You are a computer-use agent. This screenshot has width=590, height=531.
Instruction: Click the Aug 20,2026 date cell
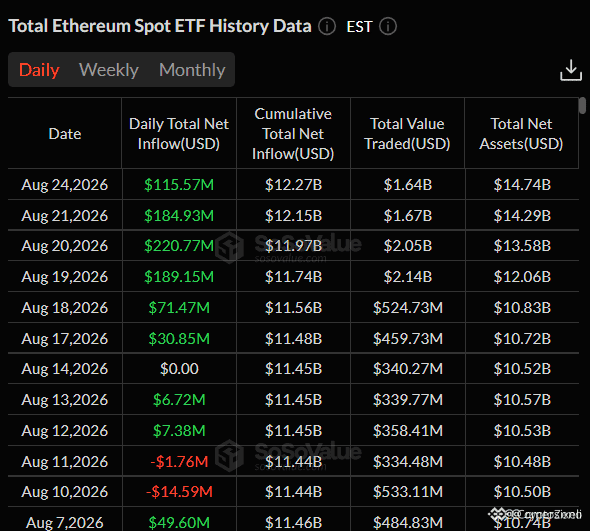click(65, 246)
